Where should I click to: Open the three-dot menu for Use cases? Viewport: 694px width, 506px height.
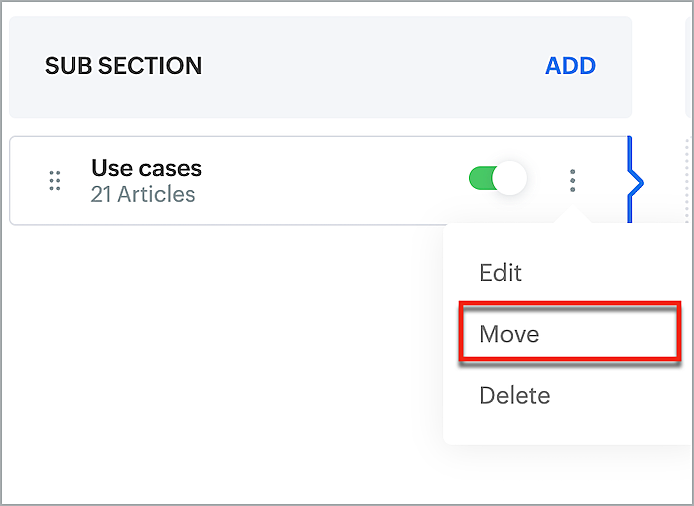pos(573,180)
